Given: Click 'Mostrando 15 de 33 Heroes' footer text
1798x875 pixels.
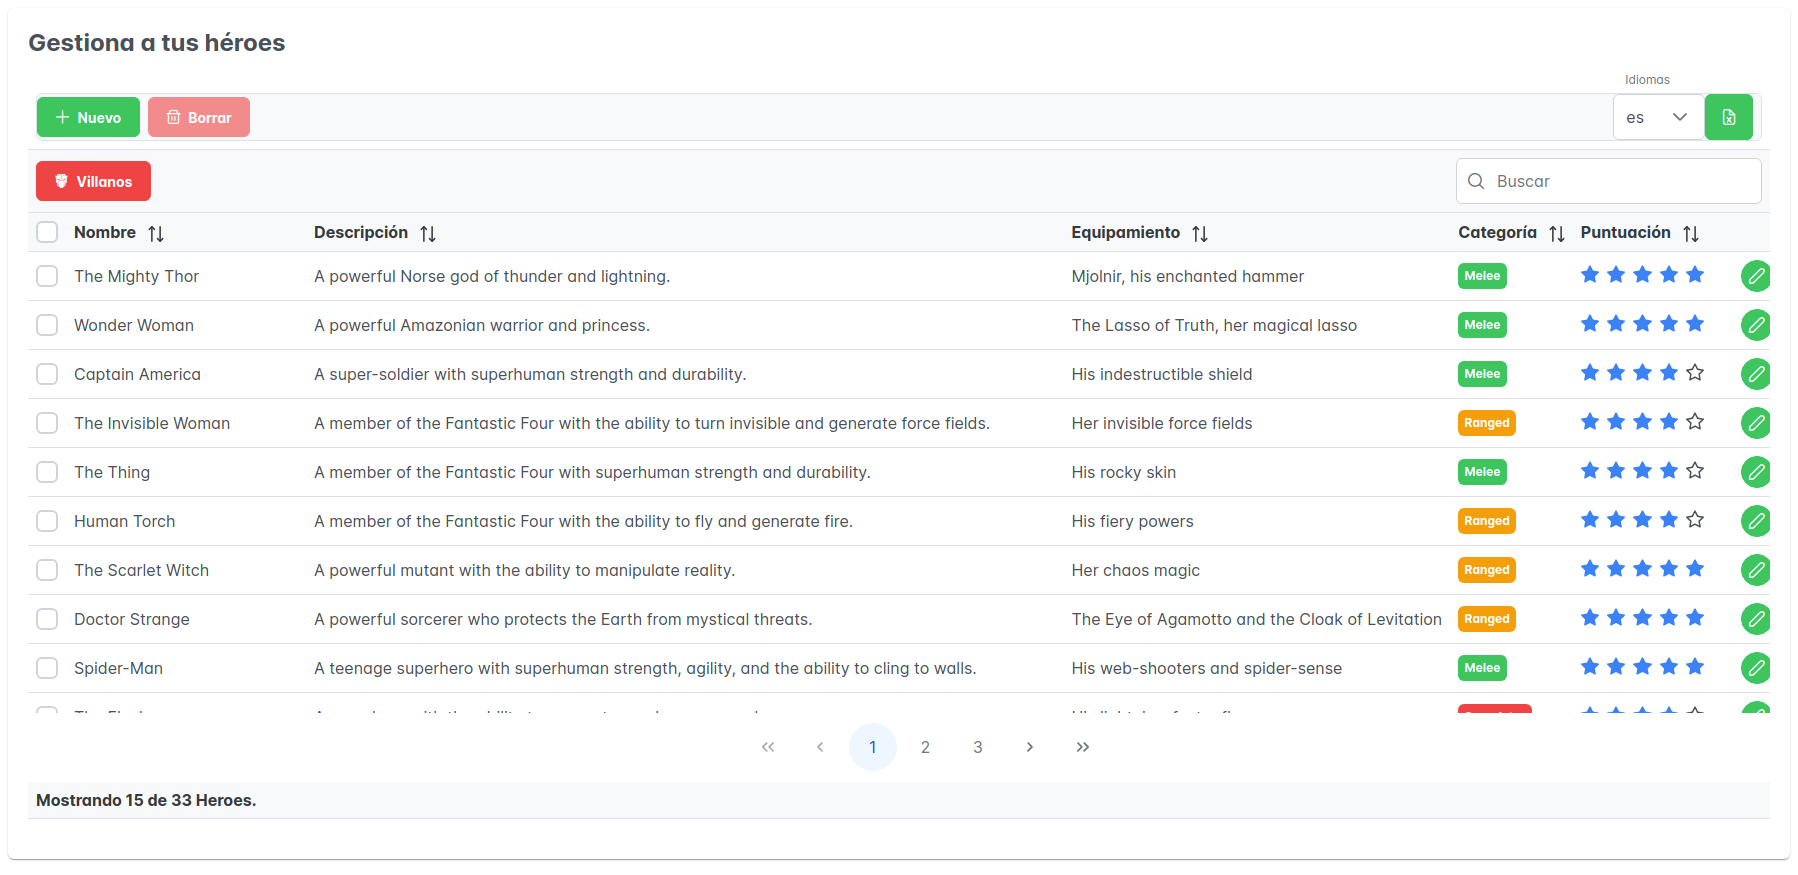Looking at the screenshot, I should pyautogui.click(x=146, y=800).
